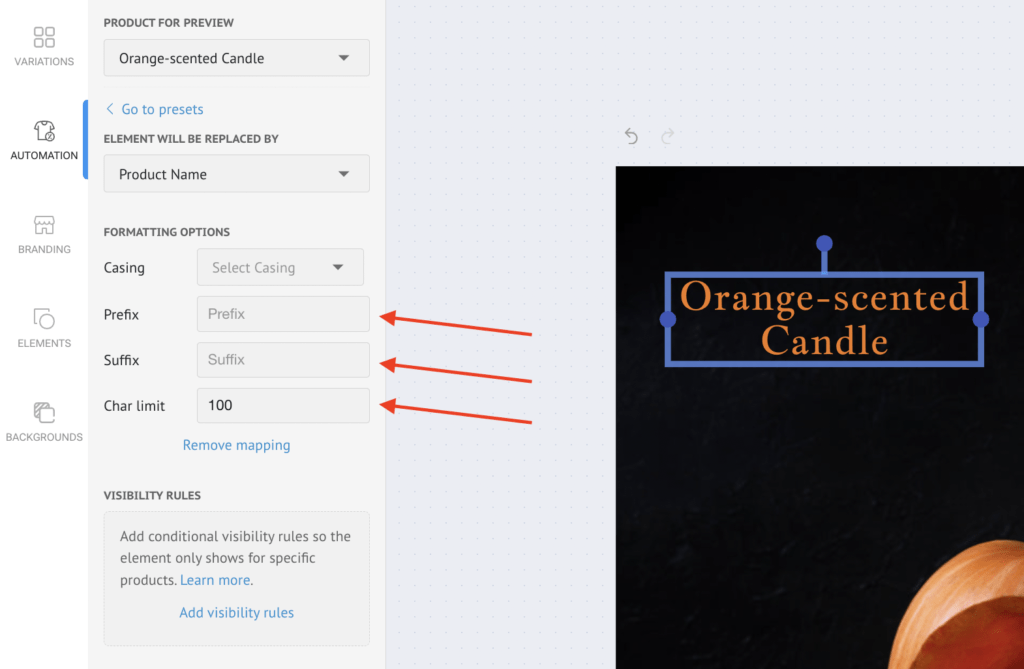Expand the Product for Preview dropdown

pyautogui.click(x=236, y=58)
